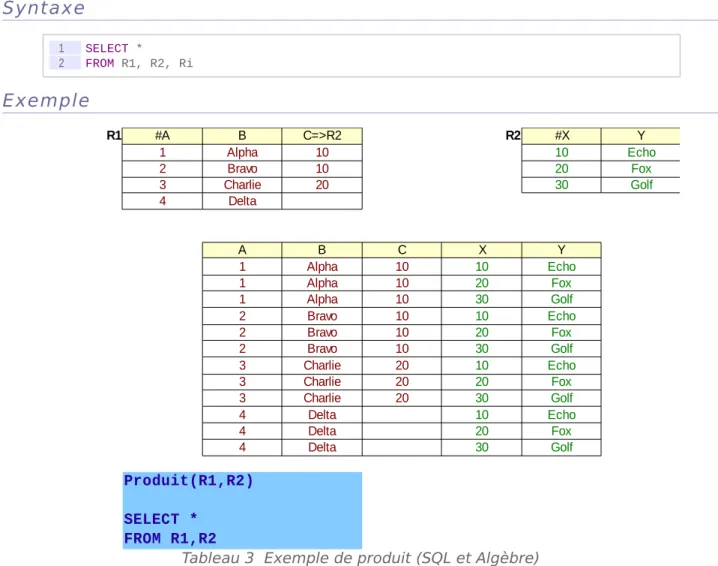Select the #A header of table R1

[x=162, y=136]
